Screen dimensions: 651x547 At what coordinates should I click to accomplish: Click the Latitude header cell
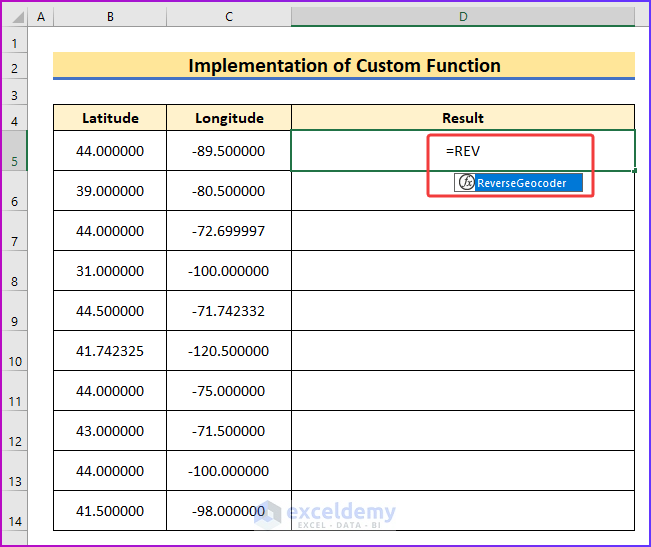pyautogui.click(x=110, y=118)
